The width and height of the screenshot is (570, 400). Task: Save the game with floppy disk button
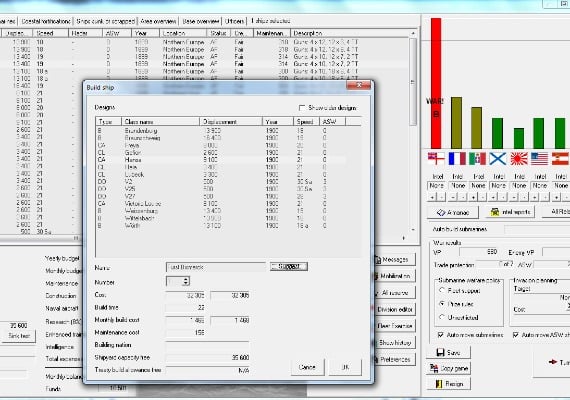449,352
